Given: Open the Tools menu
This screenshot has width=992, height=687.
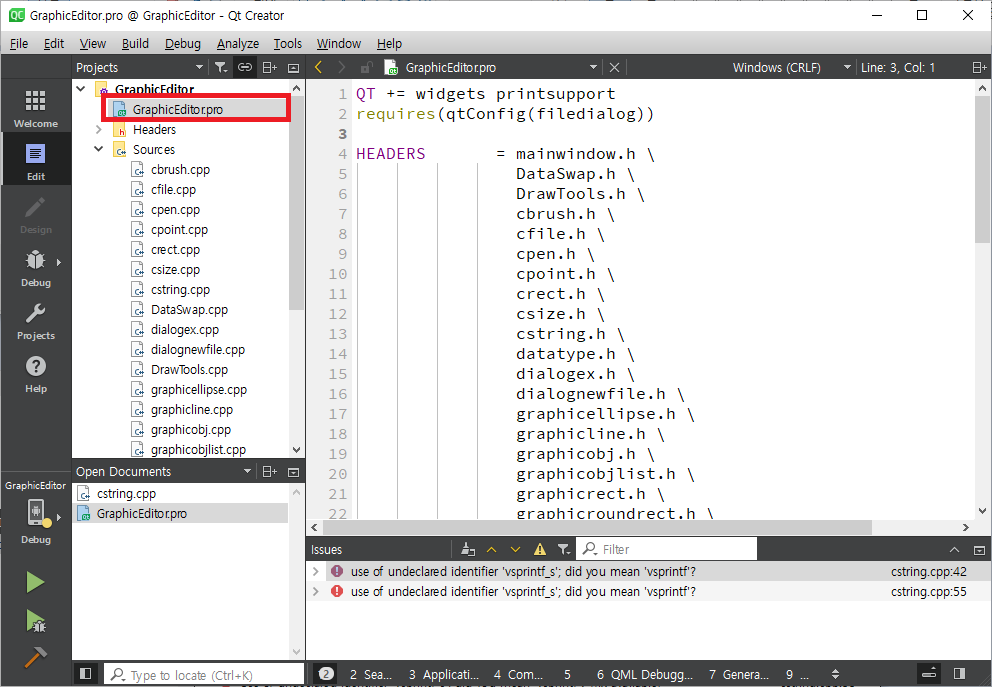Looking at the screenshot, I should 287,44.
